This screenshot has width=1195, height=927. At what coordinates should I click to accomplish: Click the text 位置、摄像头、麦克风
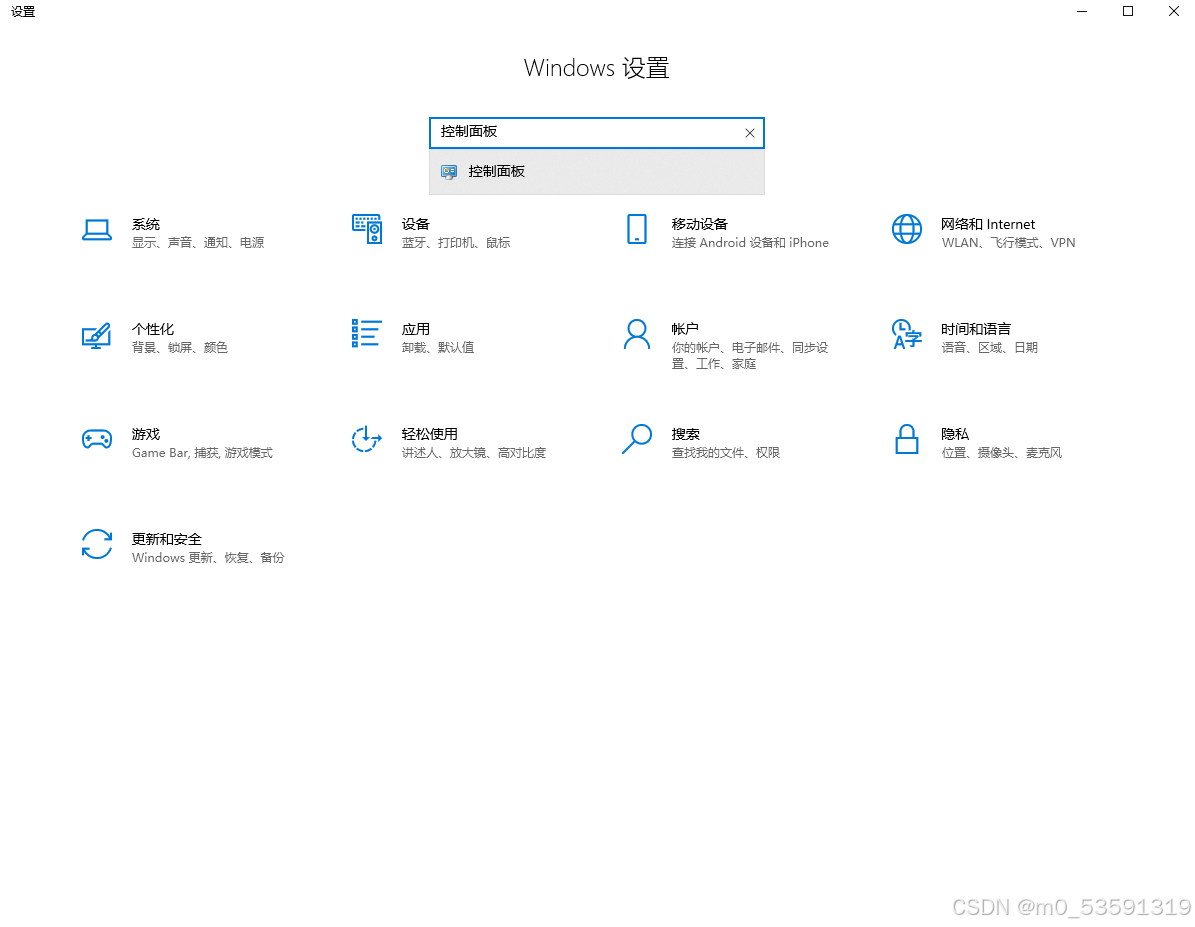1001,453
